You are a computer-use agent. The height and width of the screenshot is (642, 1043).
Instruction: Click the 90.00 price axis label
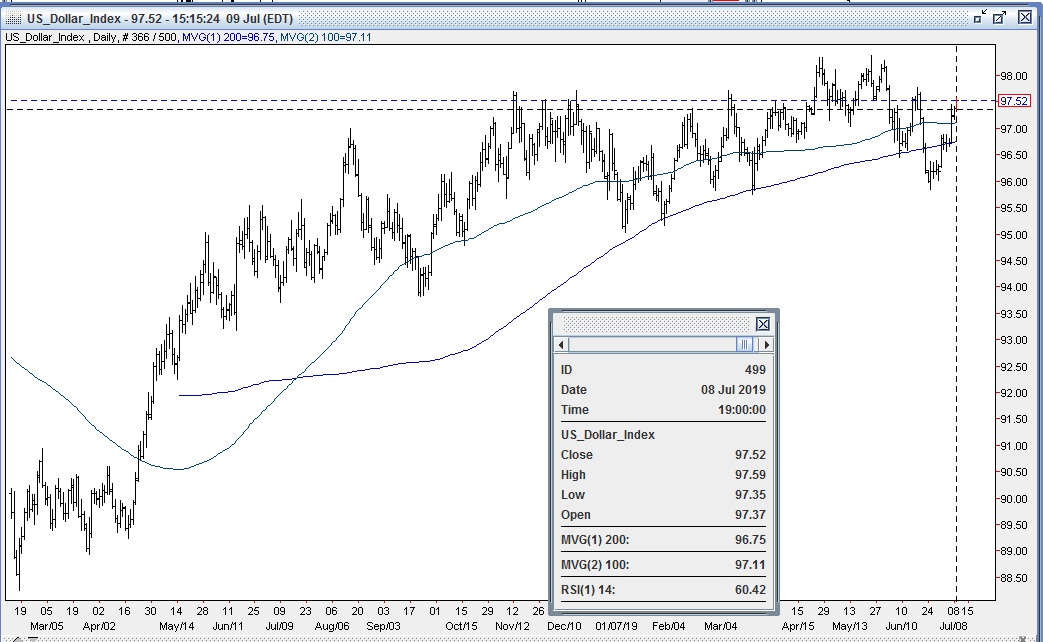1014,499
